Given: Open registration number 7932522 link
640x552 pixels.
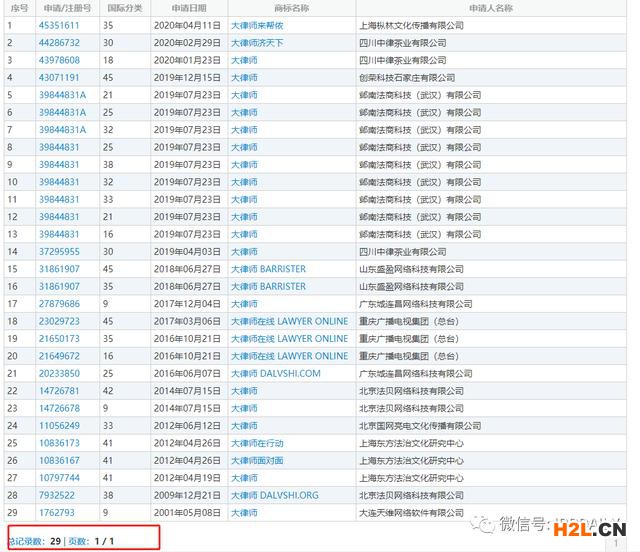Looking at the screenshot, I should pyautogui.click(x=57, y=495).
